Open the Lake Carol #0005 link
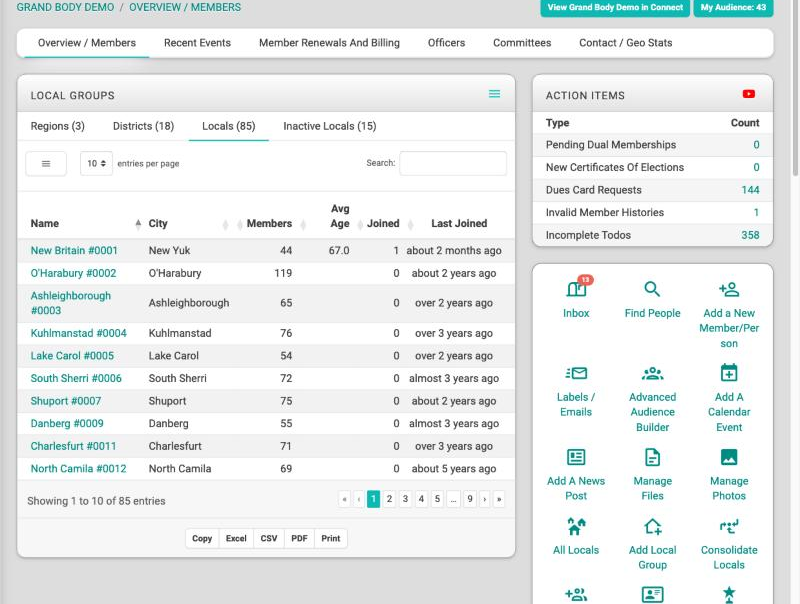 (72, 356)
